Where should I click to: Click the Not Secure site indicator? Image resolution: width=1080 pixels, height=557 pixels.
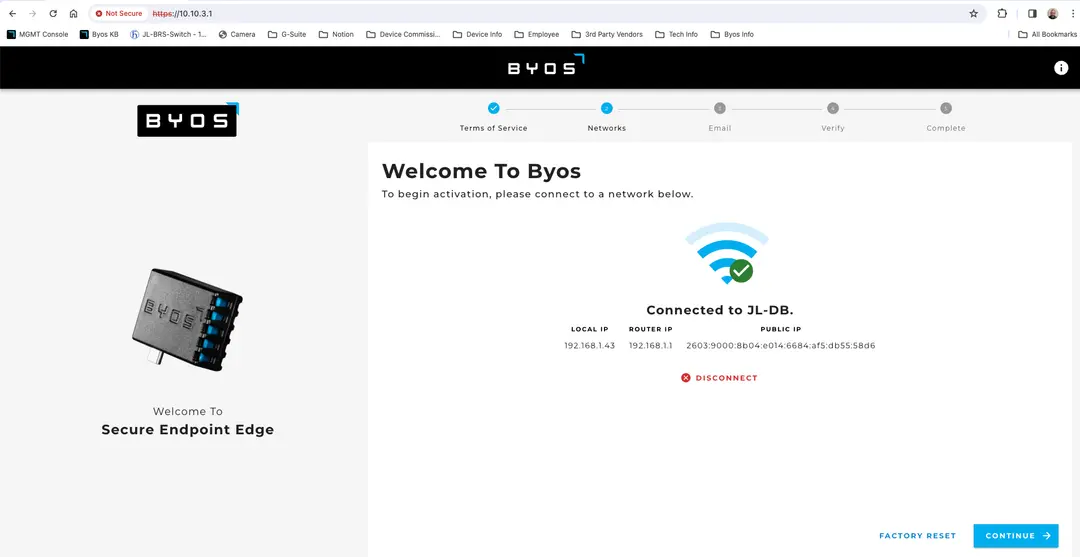click(118, 14)
